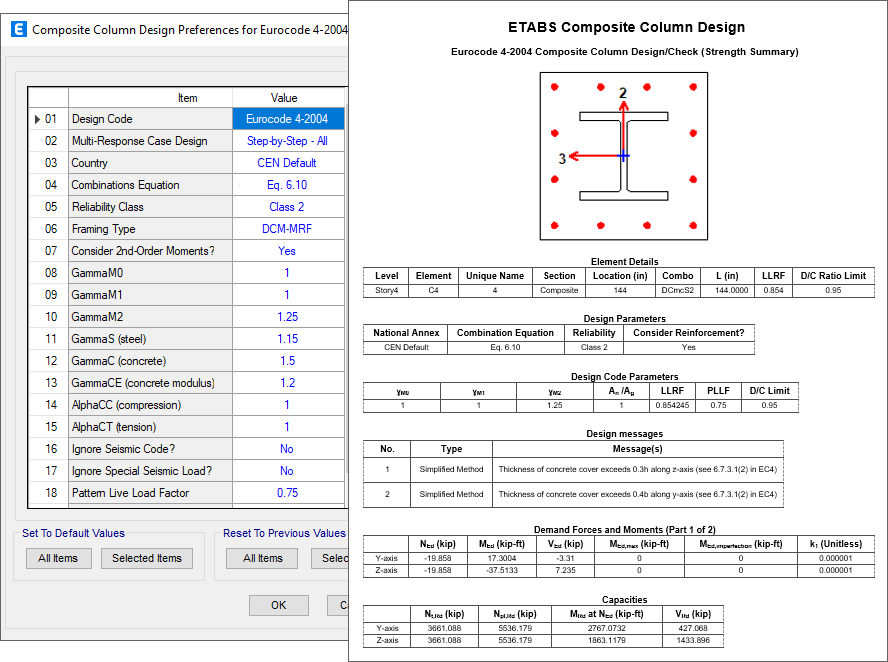Click the Y-axis shear value '-3.31'
This screenshot has width=888, height=662.
(566, 558)
